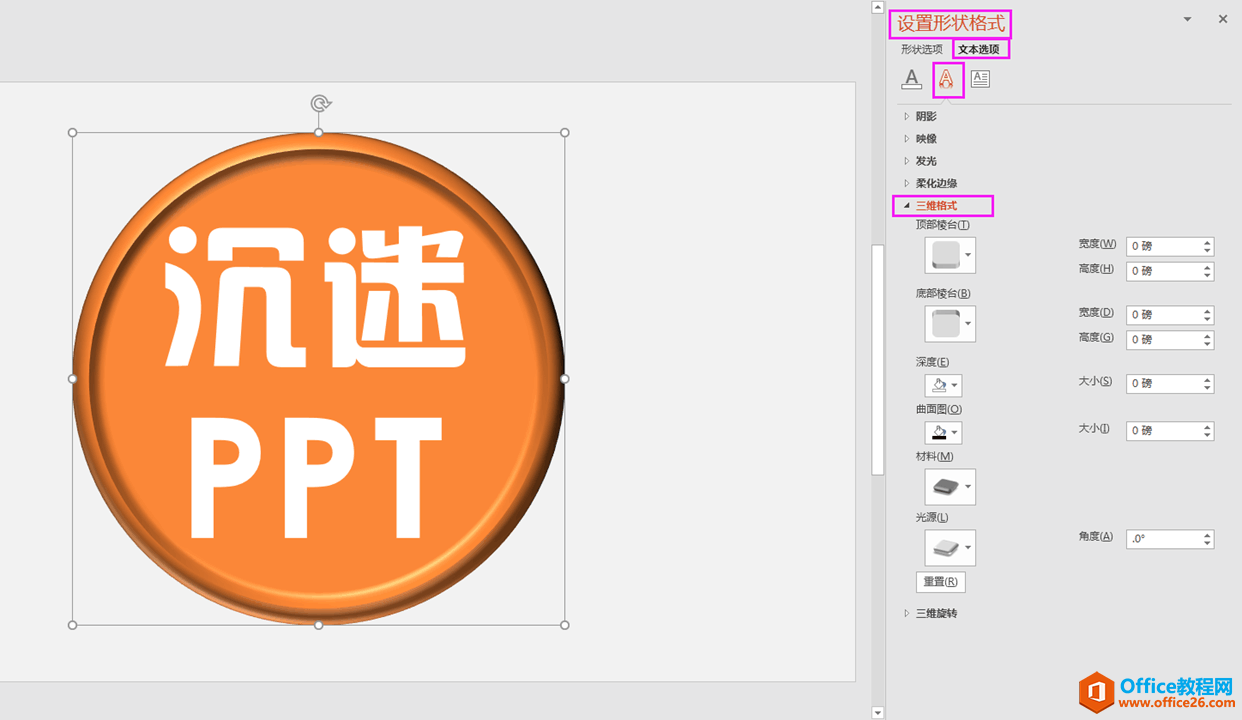Open the 顶部棱台 bevel preset dropdown
1242x720 pixels.
coord(950,255)
